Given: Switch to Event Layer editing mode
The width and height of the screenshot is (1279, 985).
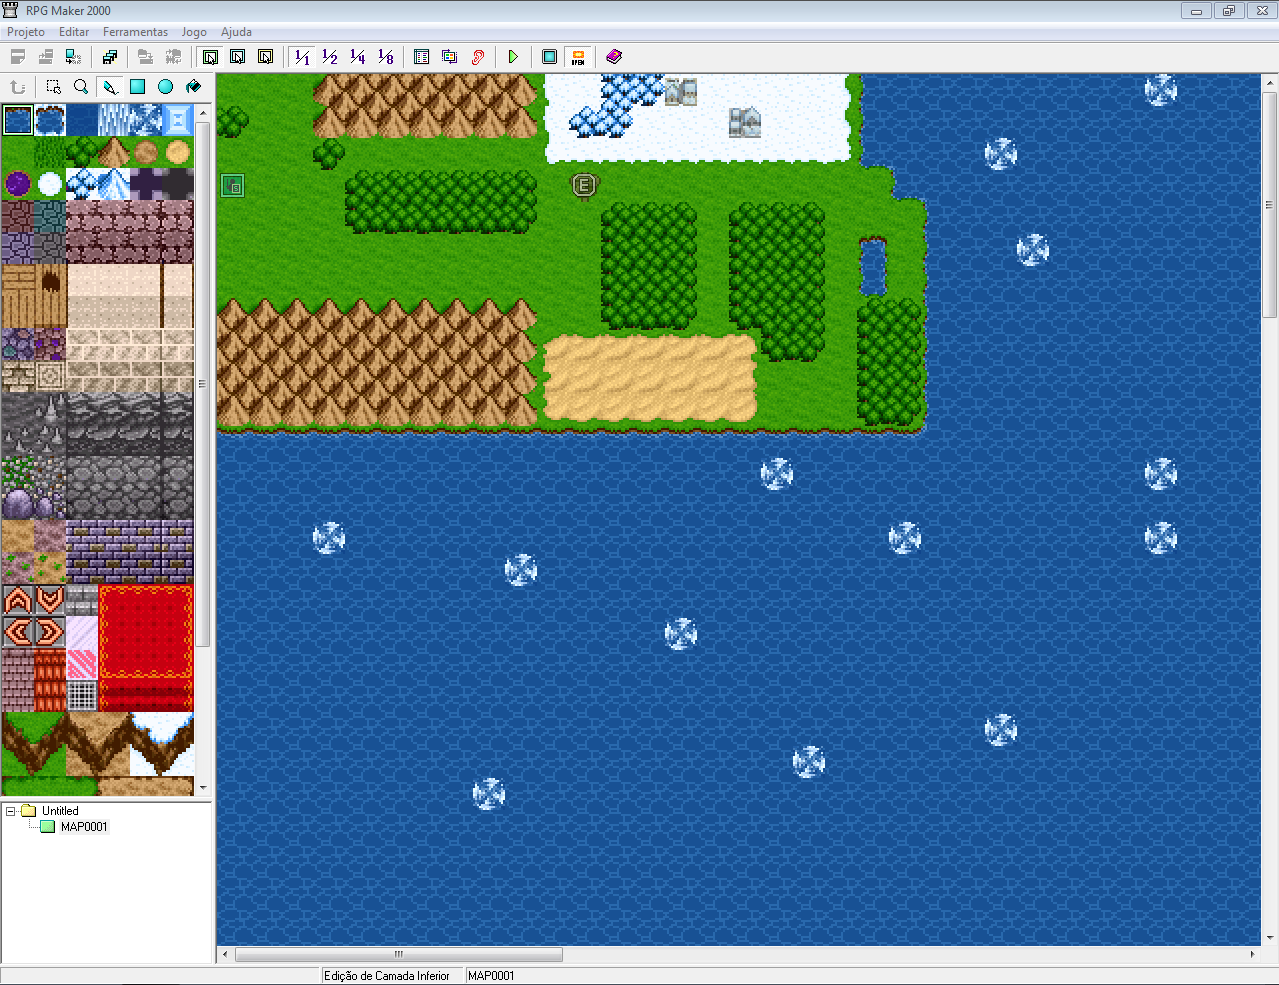Looking at the screenshot, I should click(x=265, y=57).
